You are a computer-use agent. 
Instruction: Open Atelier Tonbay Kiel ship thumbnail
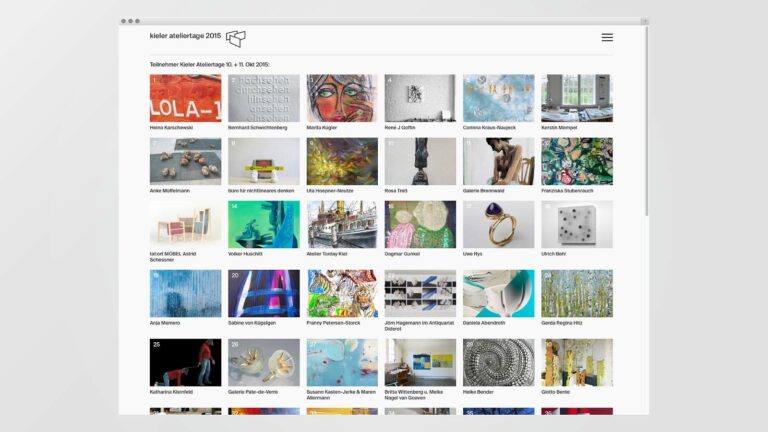342,224
